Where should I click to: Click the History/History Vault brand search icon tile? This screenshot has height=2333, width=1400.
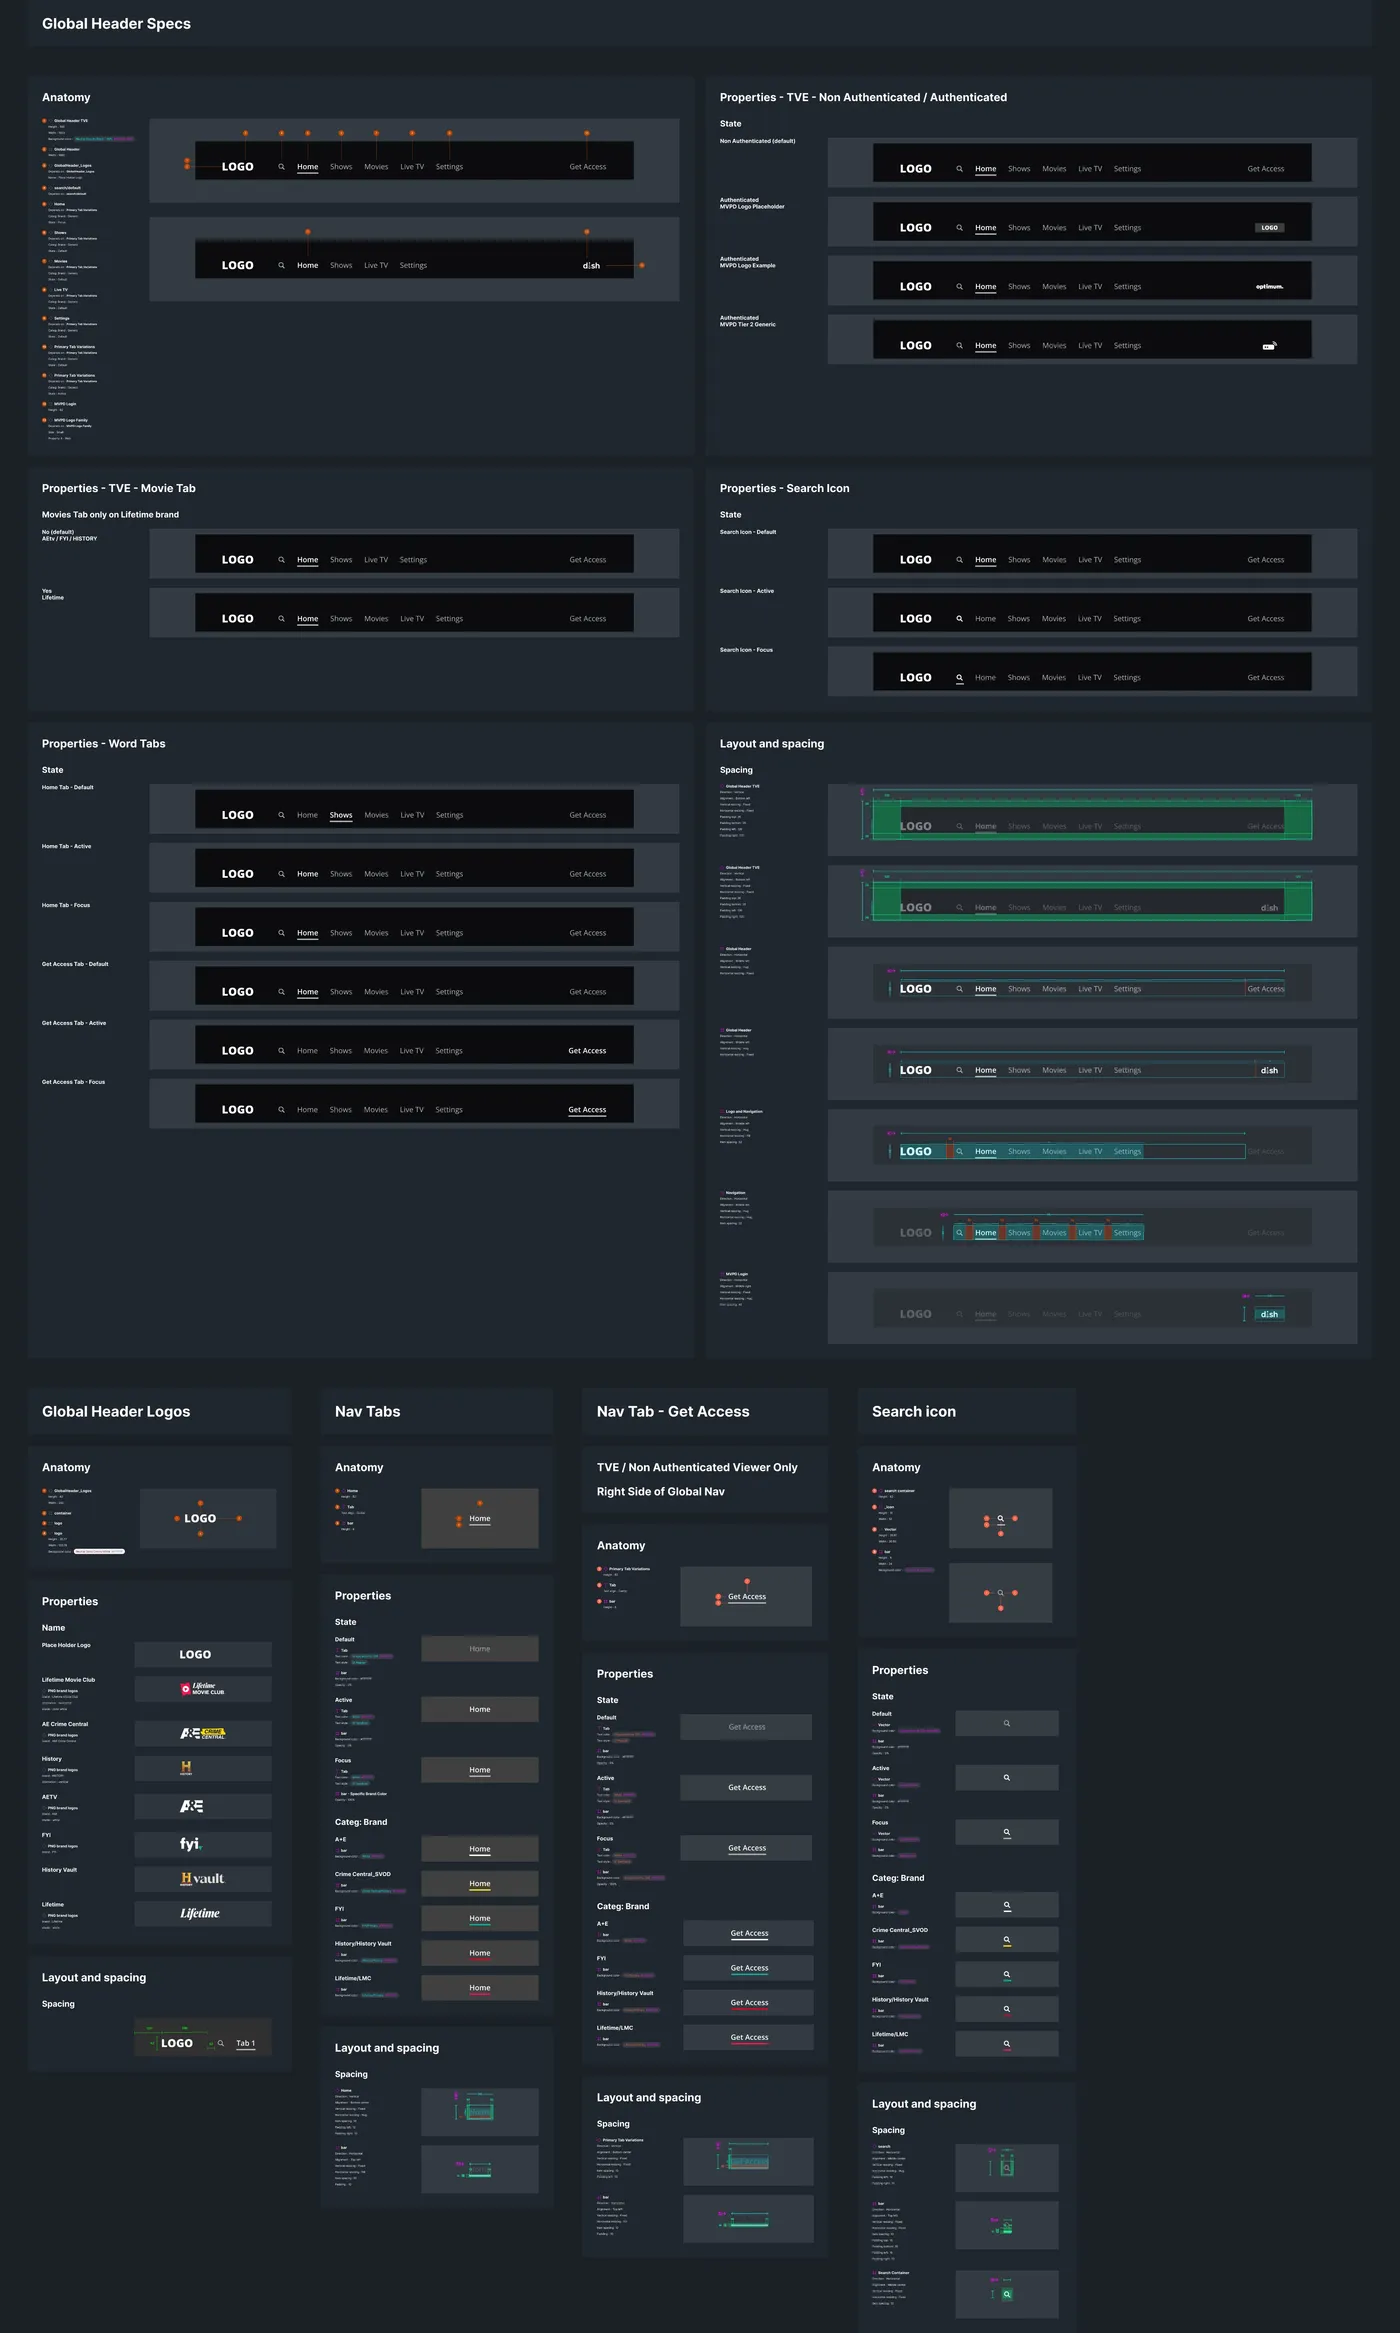(1007, 2009)
